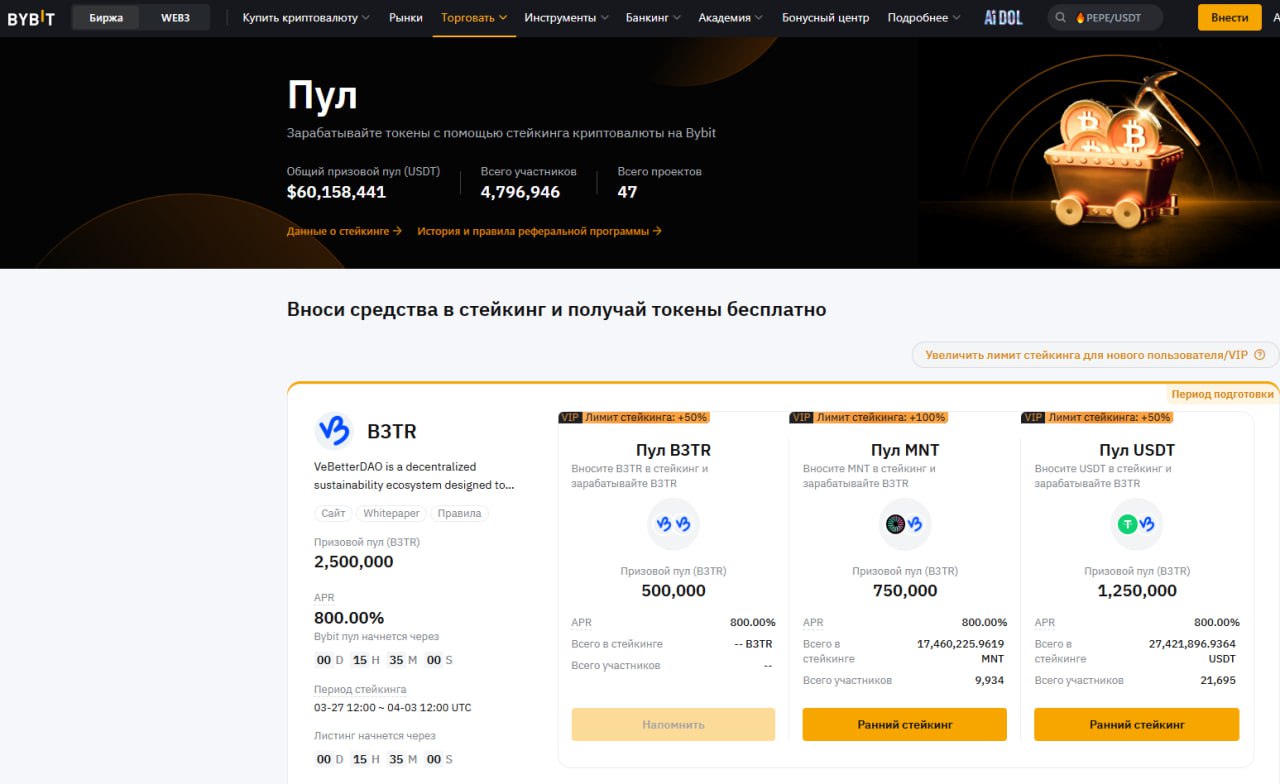Open the Данные о стейкинге link
Screen dimensions: 1280x784
(344, 231)
